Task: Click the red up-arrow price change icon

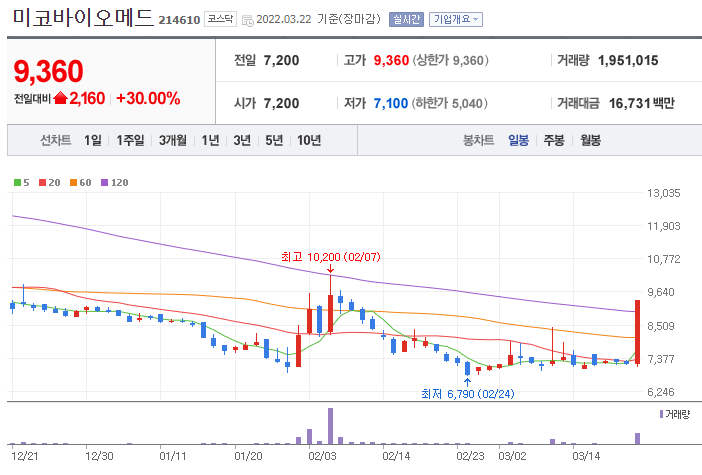Action: (60, 98)
